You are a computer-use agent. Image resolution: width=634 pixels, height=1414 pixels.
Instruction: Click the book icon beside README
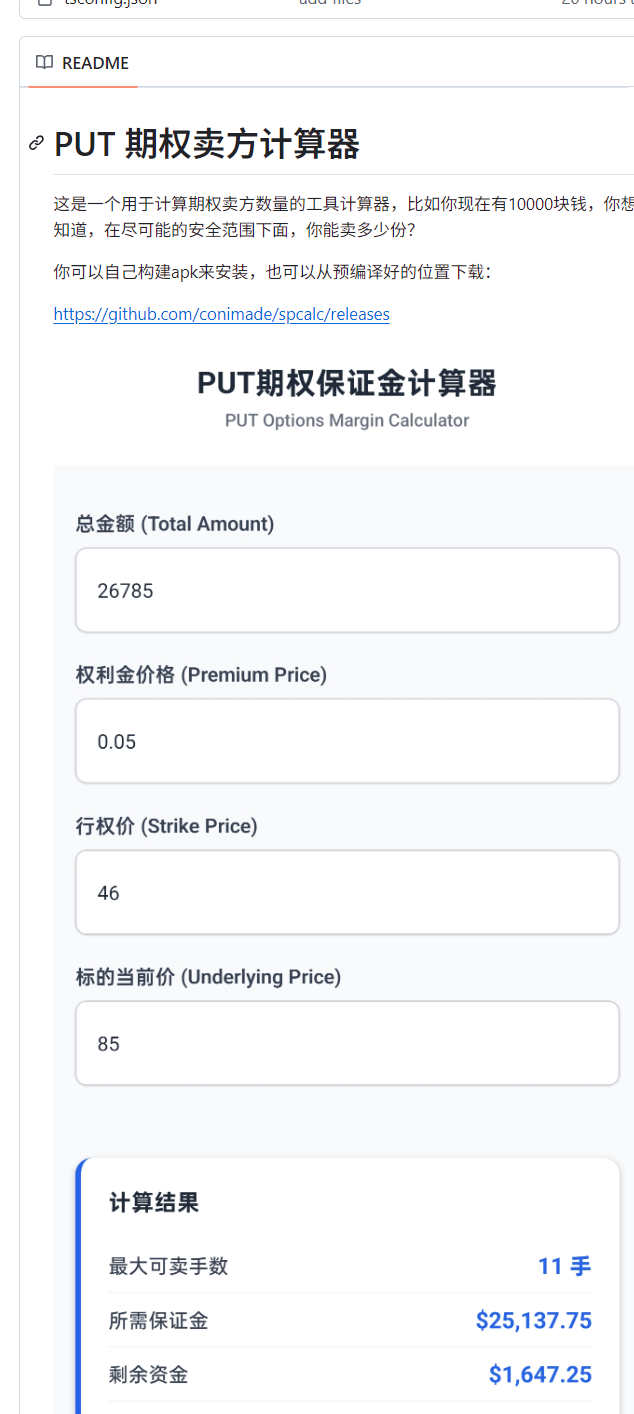(44, 62)
